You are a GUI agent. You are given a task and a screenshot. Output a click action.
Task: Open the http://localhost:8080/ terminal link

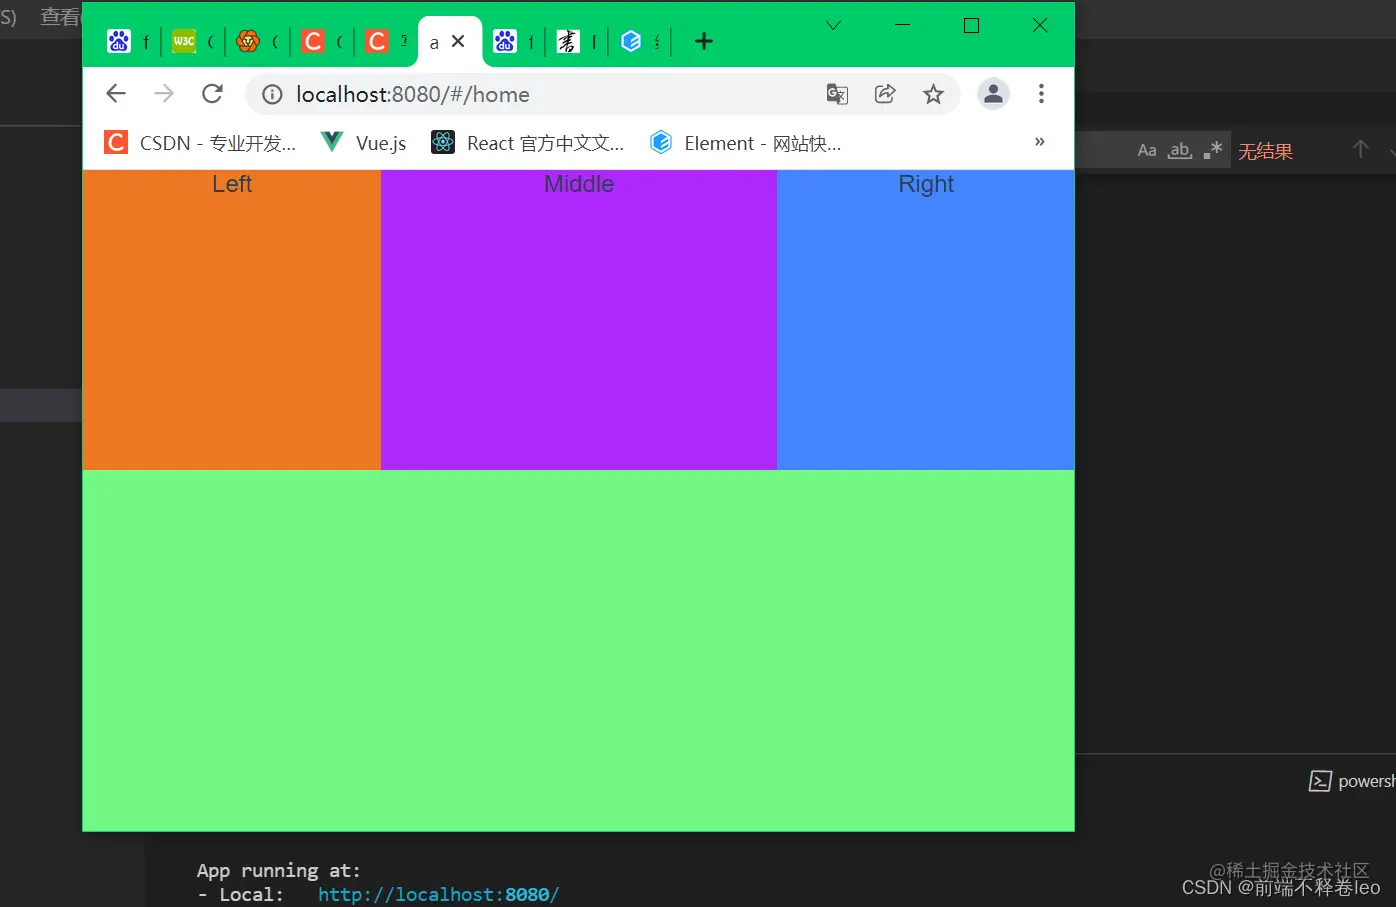[437, 894]
